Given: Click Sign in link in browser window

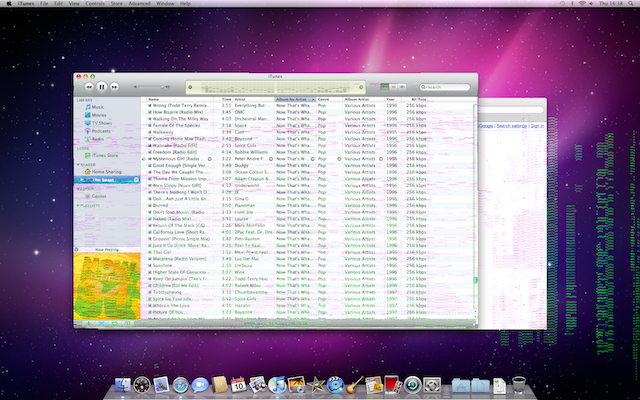Looking at the screenshot, I should (537, 126).
